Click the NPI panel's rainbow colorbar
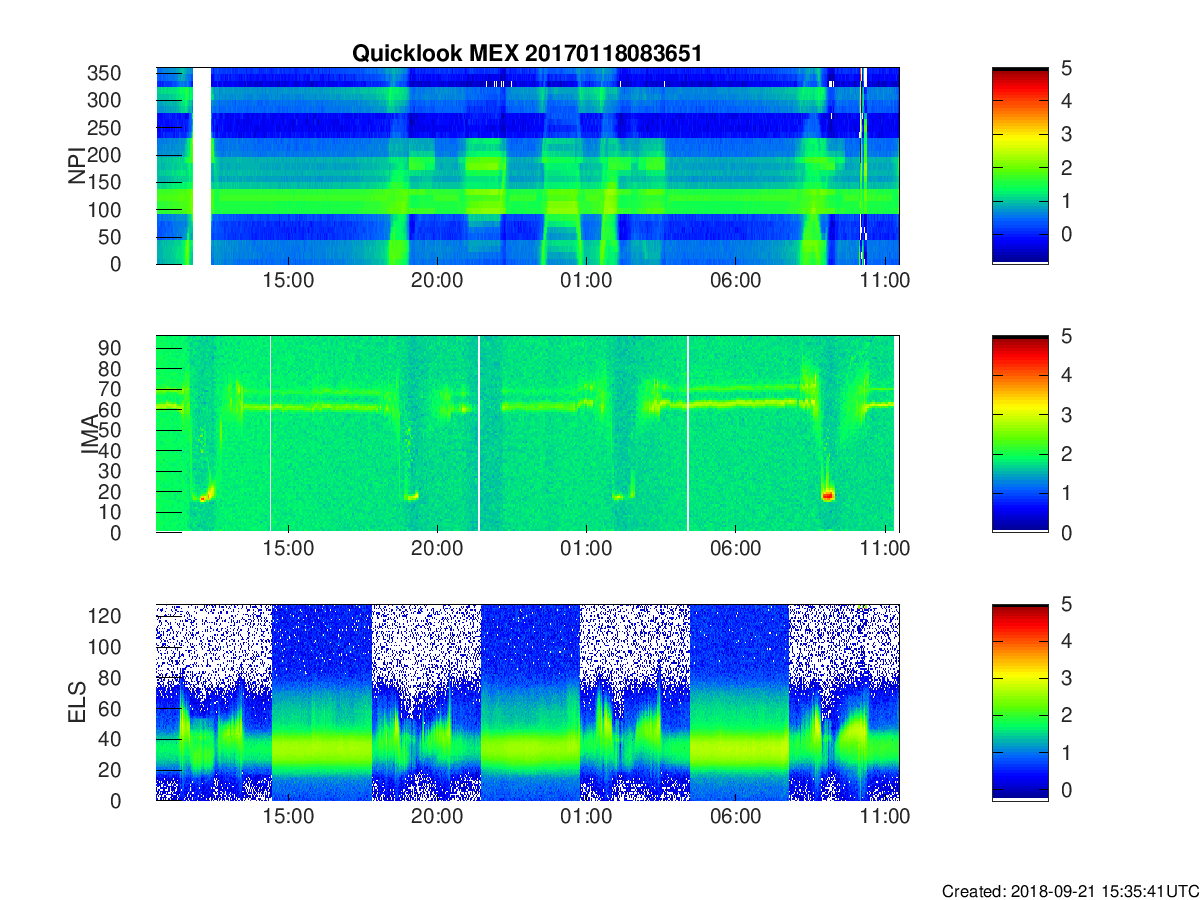The height and width of the screenshot is (900, 1200). coord(1020,165)
